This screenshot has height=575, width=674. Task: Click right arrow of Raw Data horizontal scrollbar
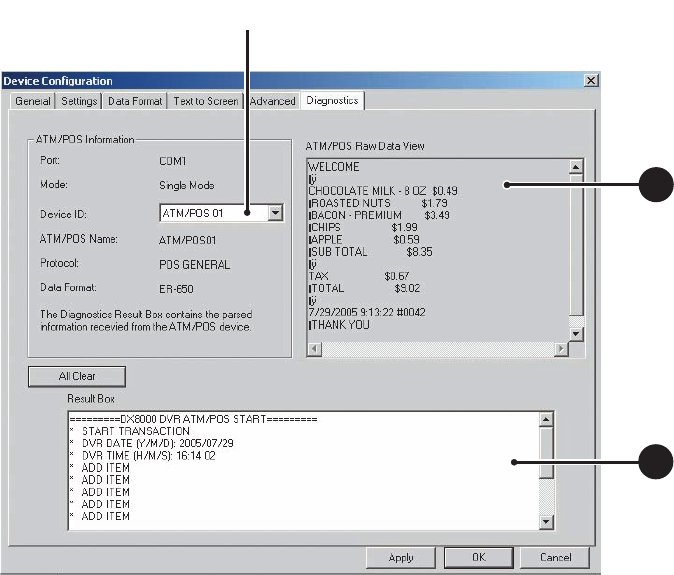coord(559,348)
